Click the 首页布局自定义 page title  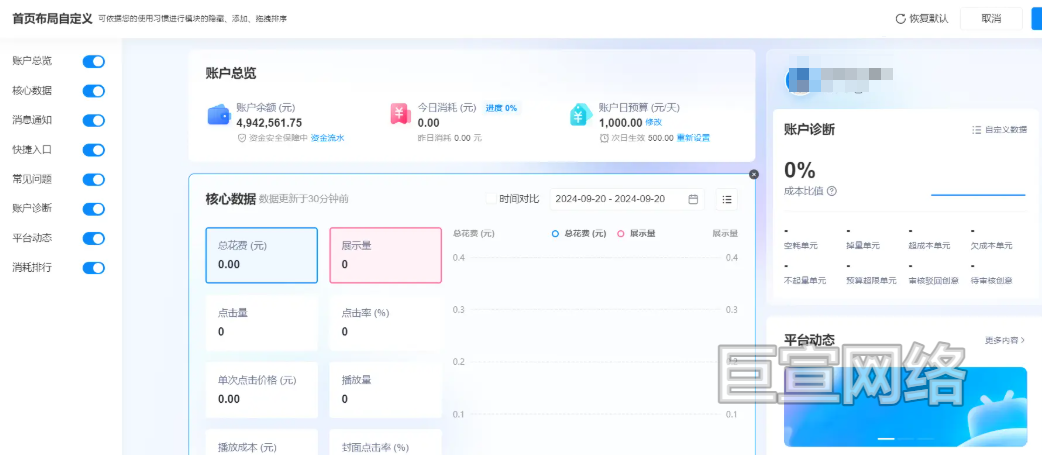[52, 19]
